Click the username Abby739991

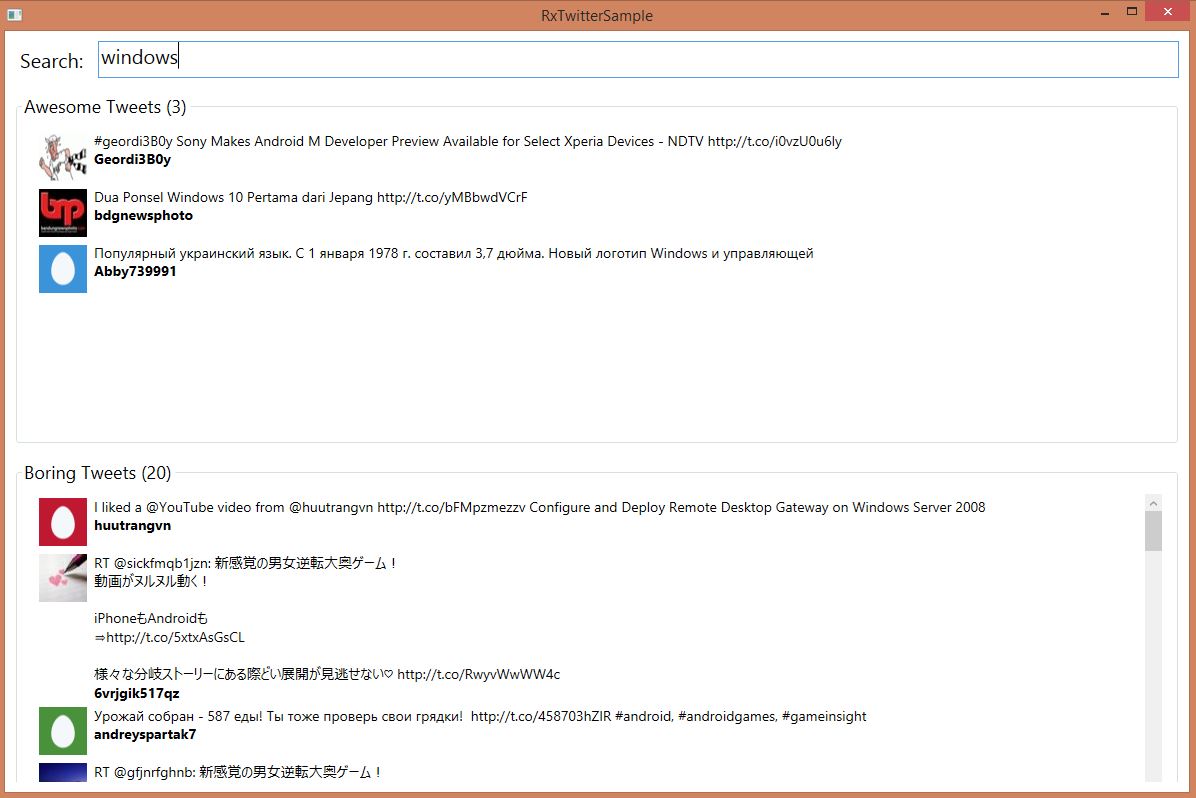[x=135, y=272]
